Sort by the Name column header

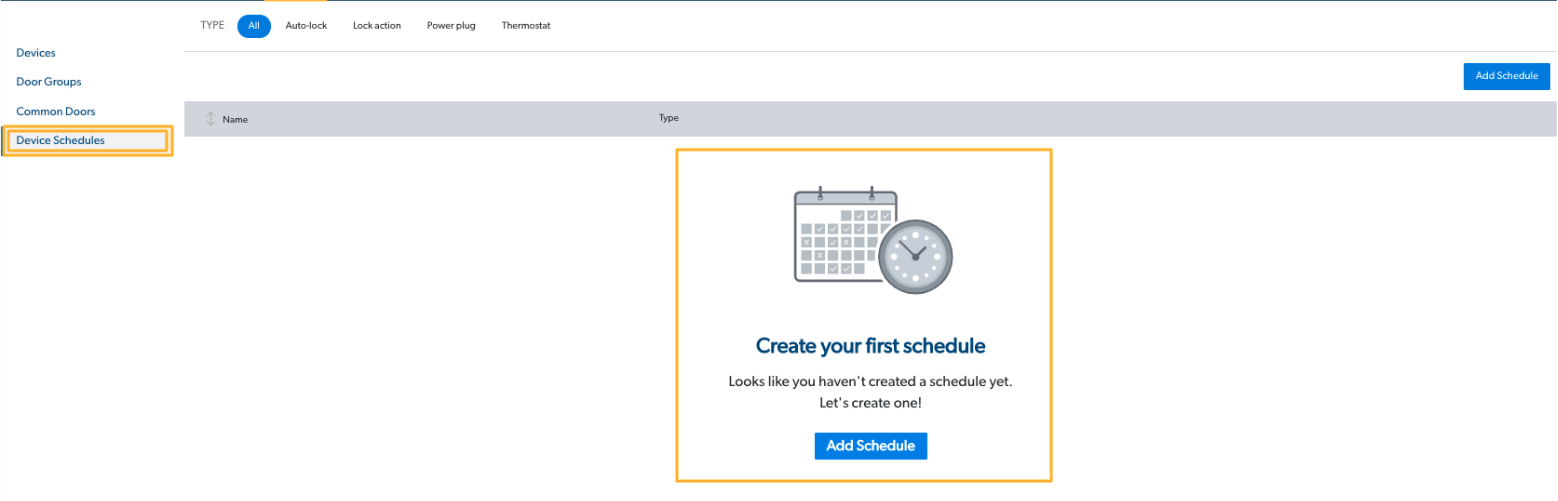click(235, 119)
